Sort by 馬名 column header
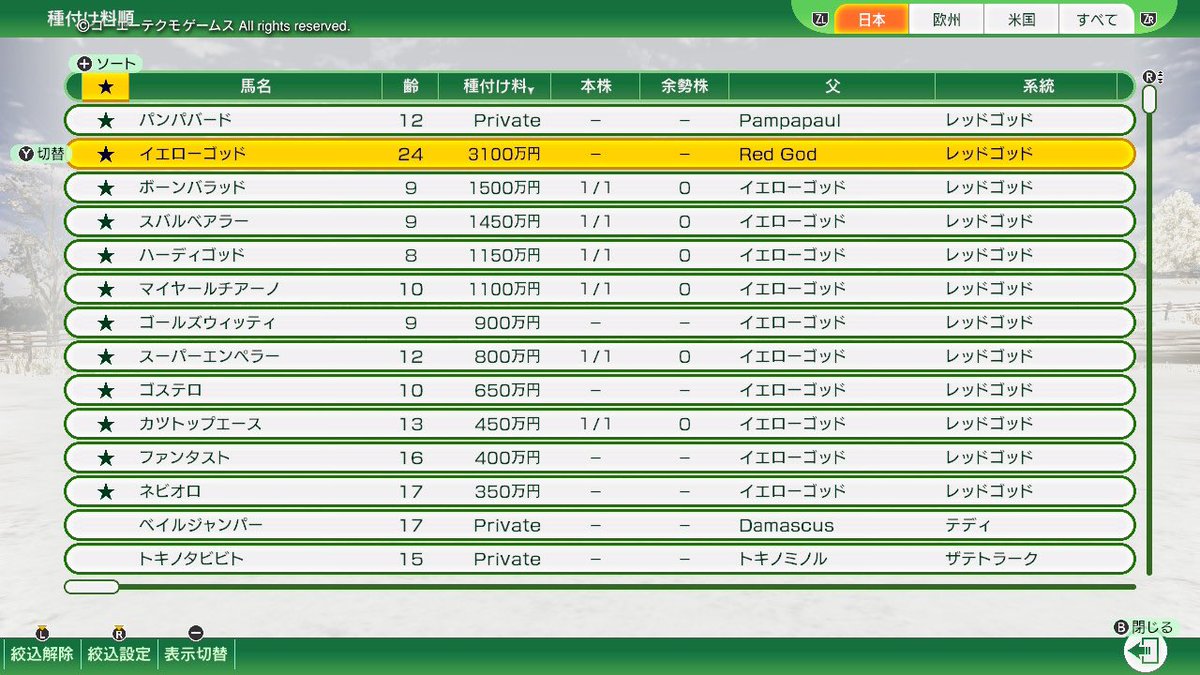 click(x=256, y=87)
